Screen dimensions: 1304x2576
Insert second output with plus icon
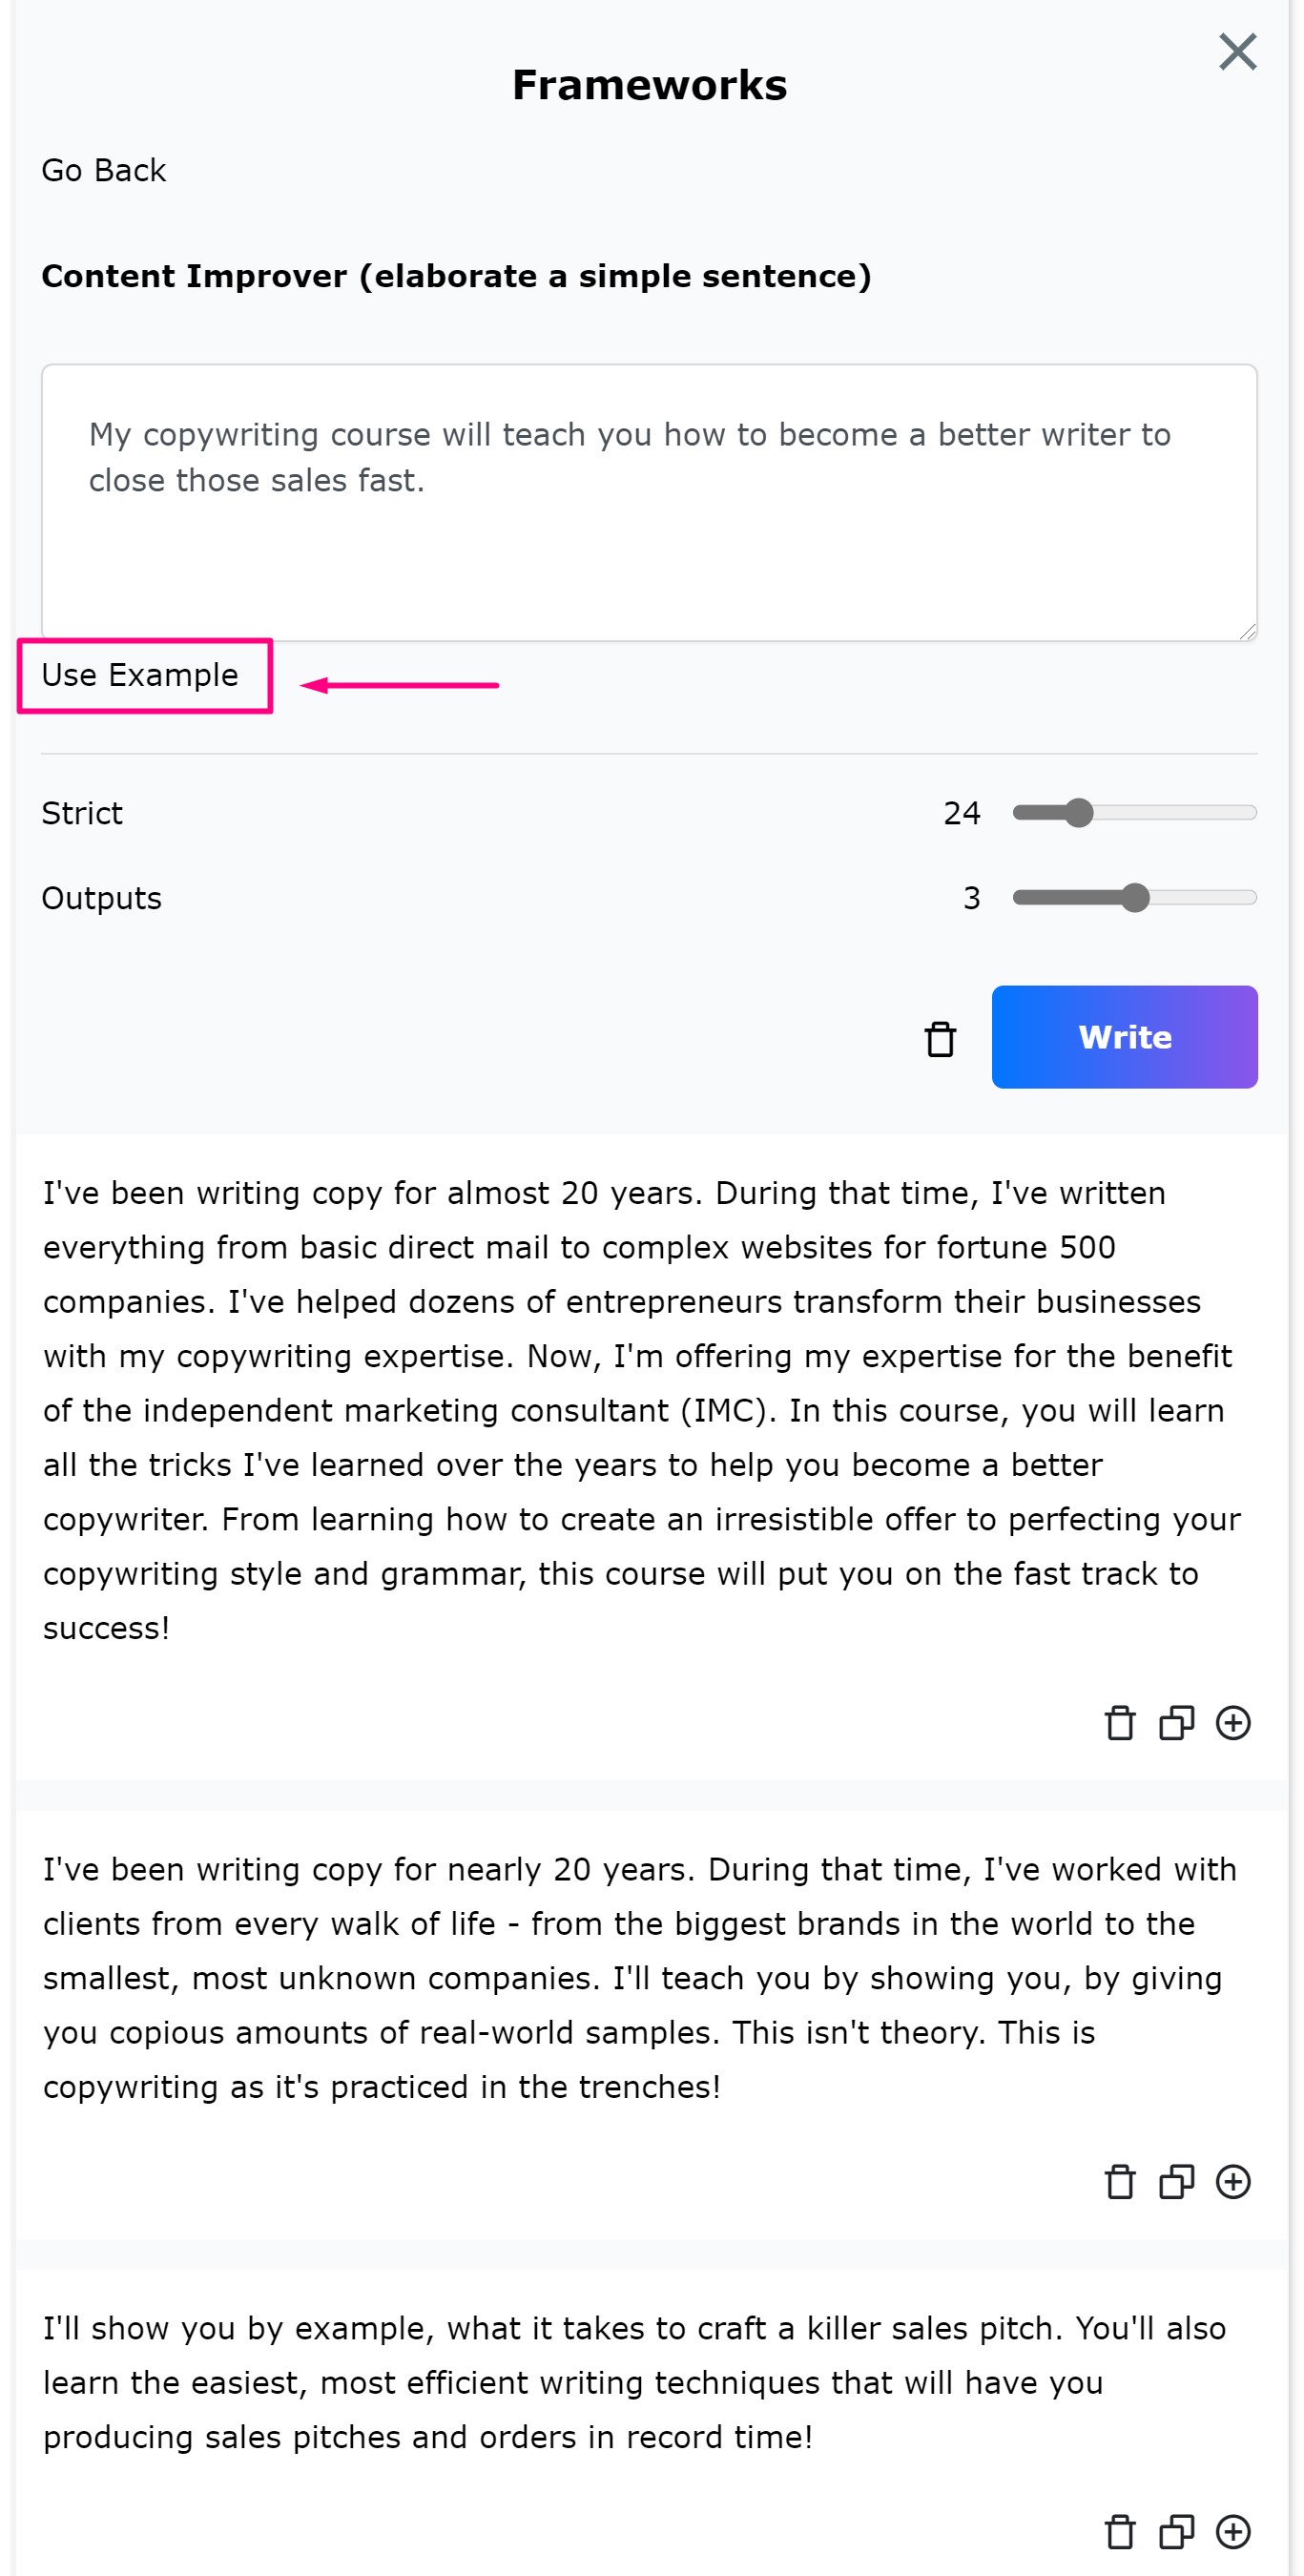pyautogui.click(x=1233, y=2182)
